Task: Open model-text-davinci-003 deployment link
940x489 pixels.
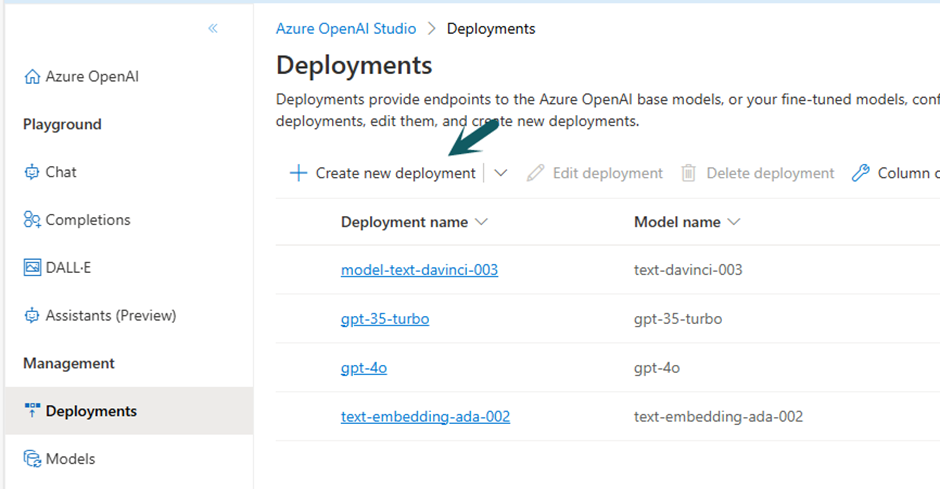Action: point(419,270)
